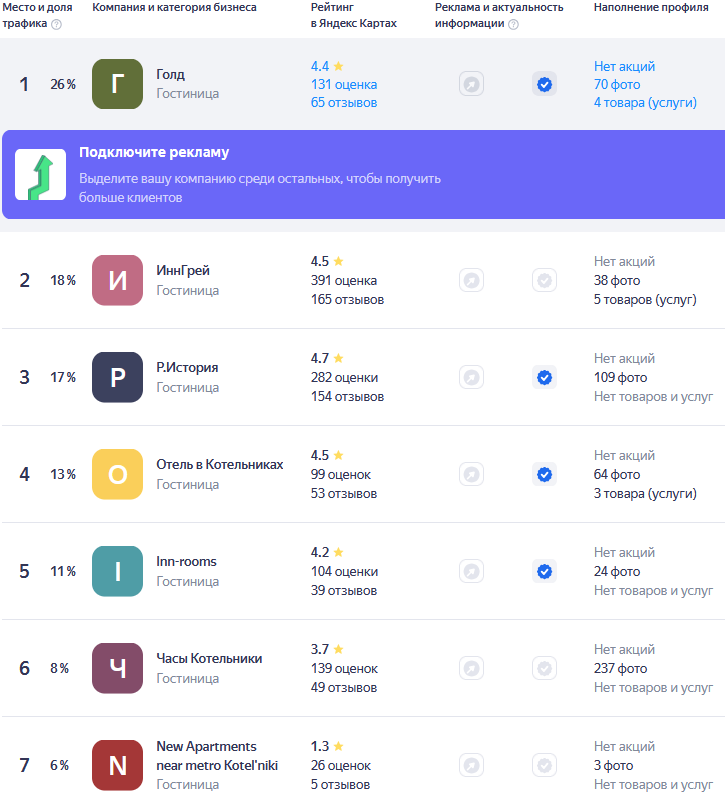Image resolution: width=725 pixels, height=805 pixels.
Task: Click ad icon in Отель в Котельниках row
Action: (471, 474)
